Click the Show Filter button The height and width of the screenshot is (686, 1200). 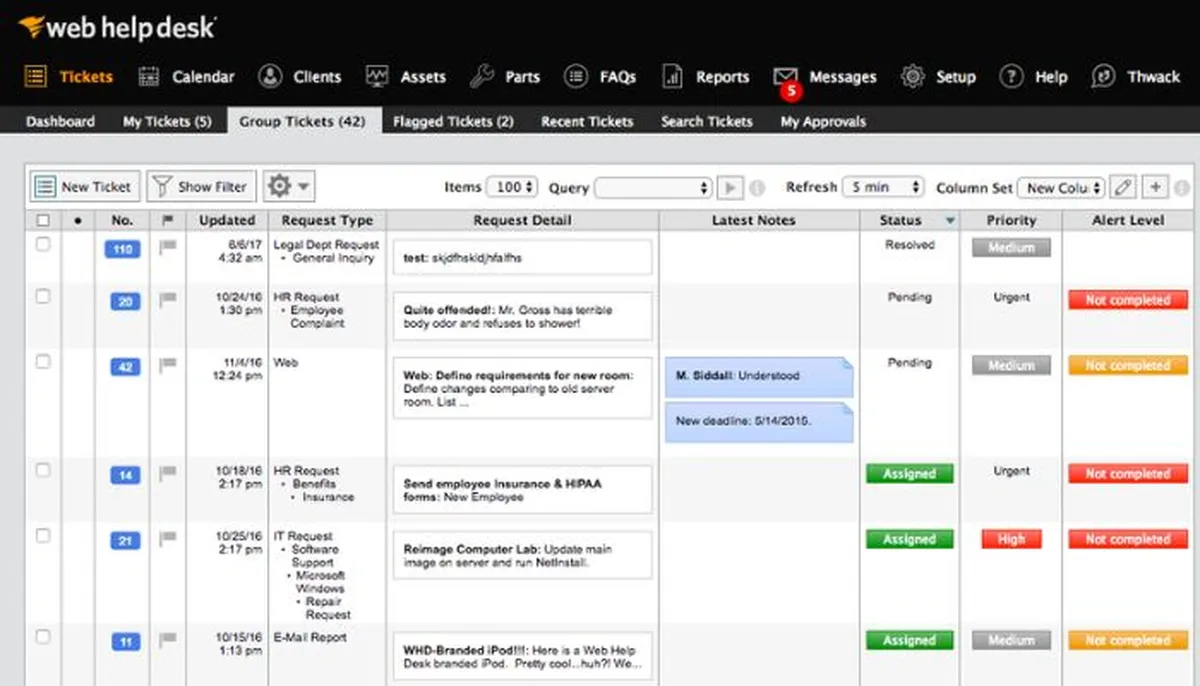[x=200, y=186]
